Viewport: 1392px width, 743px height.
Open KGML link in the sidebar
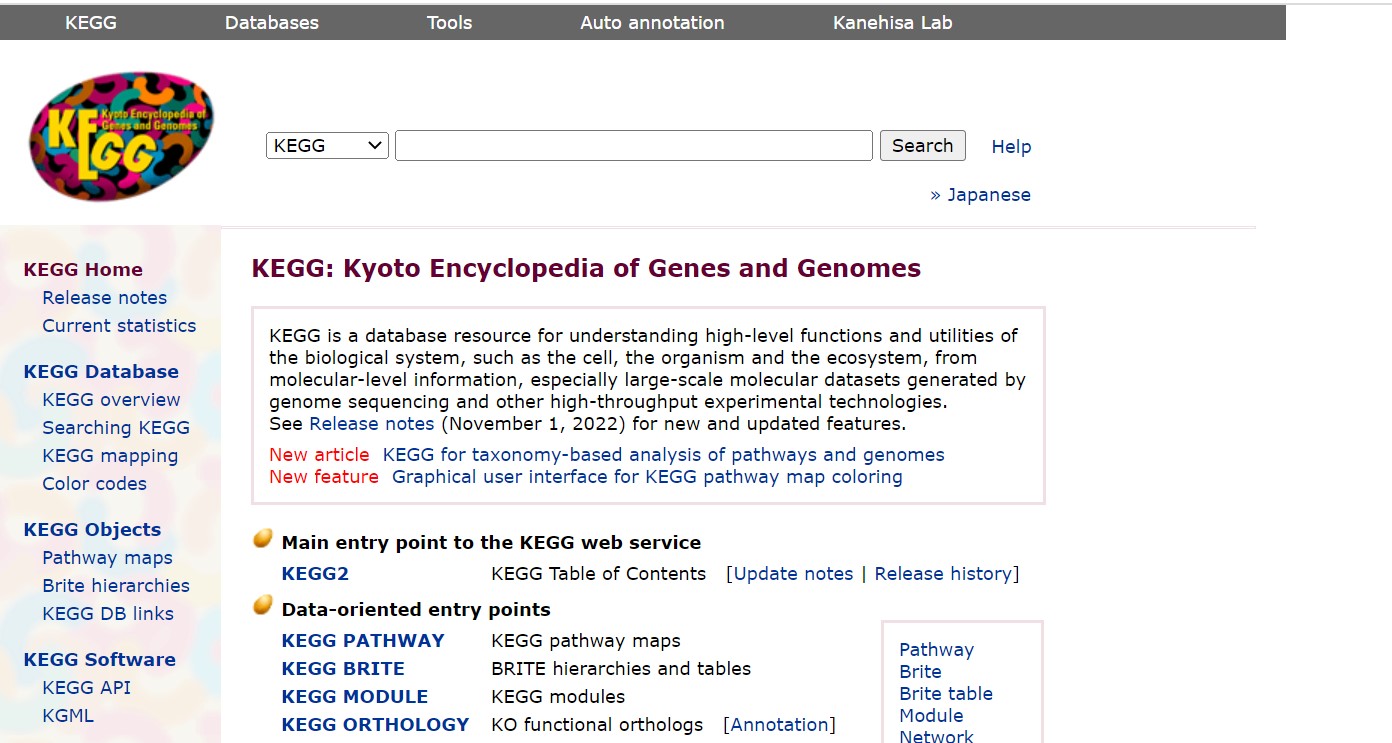(68, 716)
